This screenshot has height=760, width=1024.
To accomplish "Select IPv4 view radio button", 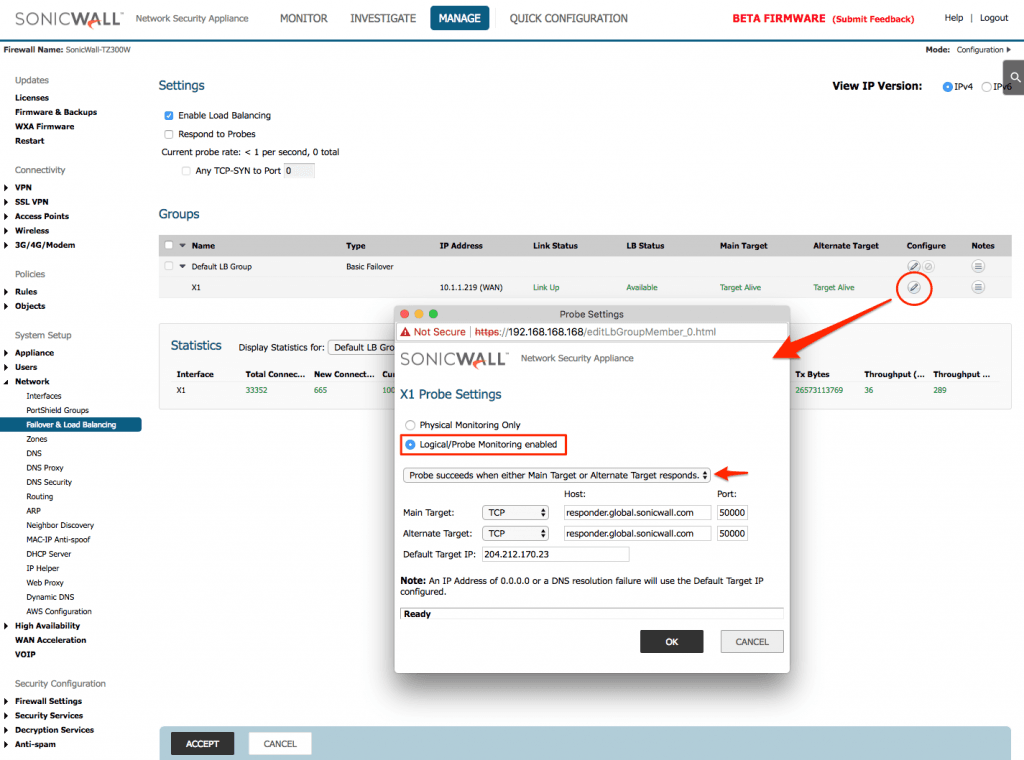I will pyautogui.click(x=947, y=87).
